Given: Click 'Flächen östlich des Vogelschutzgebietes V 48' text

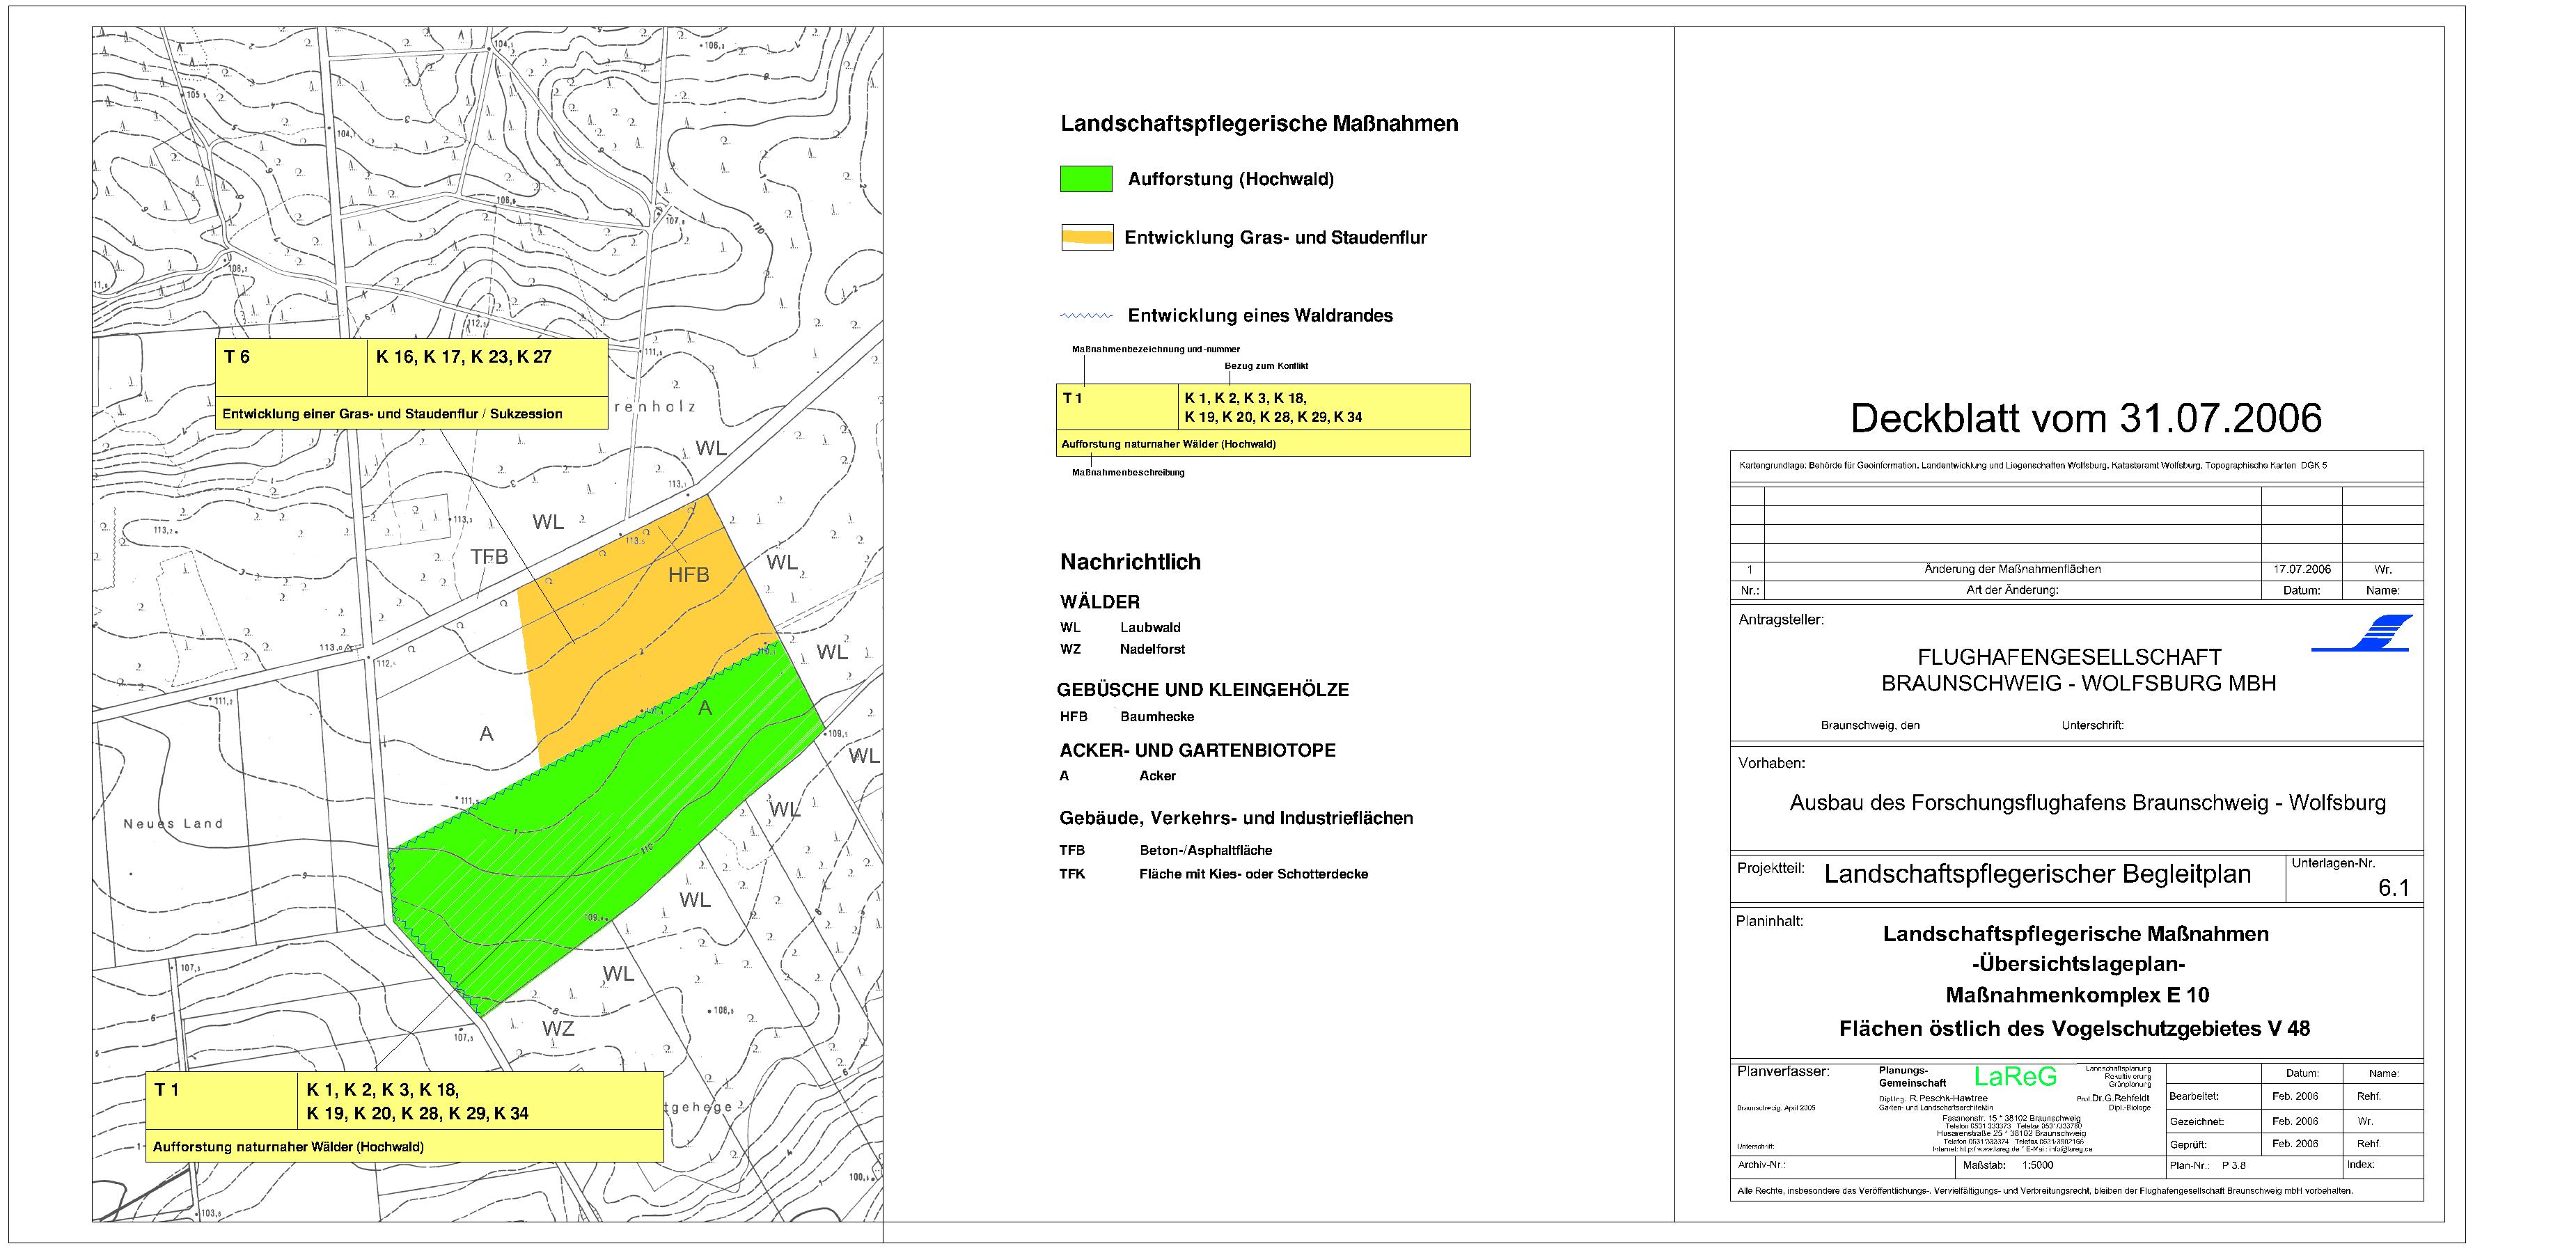Looking at the screenshot, I should click(x=2074, y=1029).
